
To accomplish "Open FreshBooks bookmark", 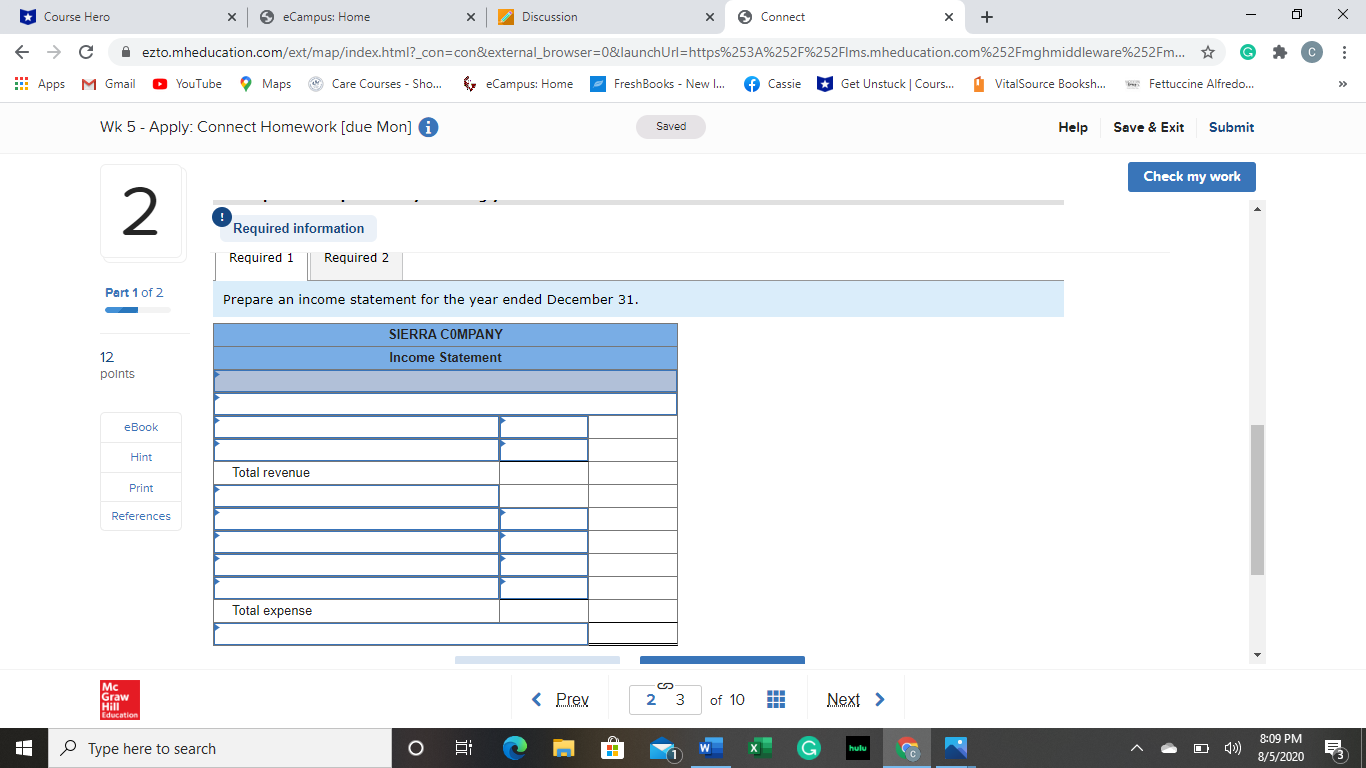I will (x=657, y=84).
